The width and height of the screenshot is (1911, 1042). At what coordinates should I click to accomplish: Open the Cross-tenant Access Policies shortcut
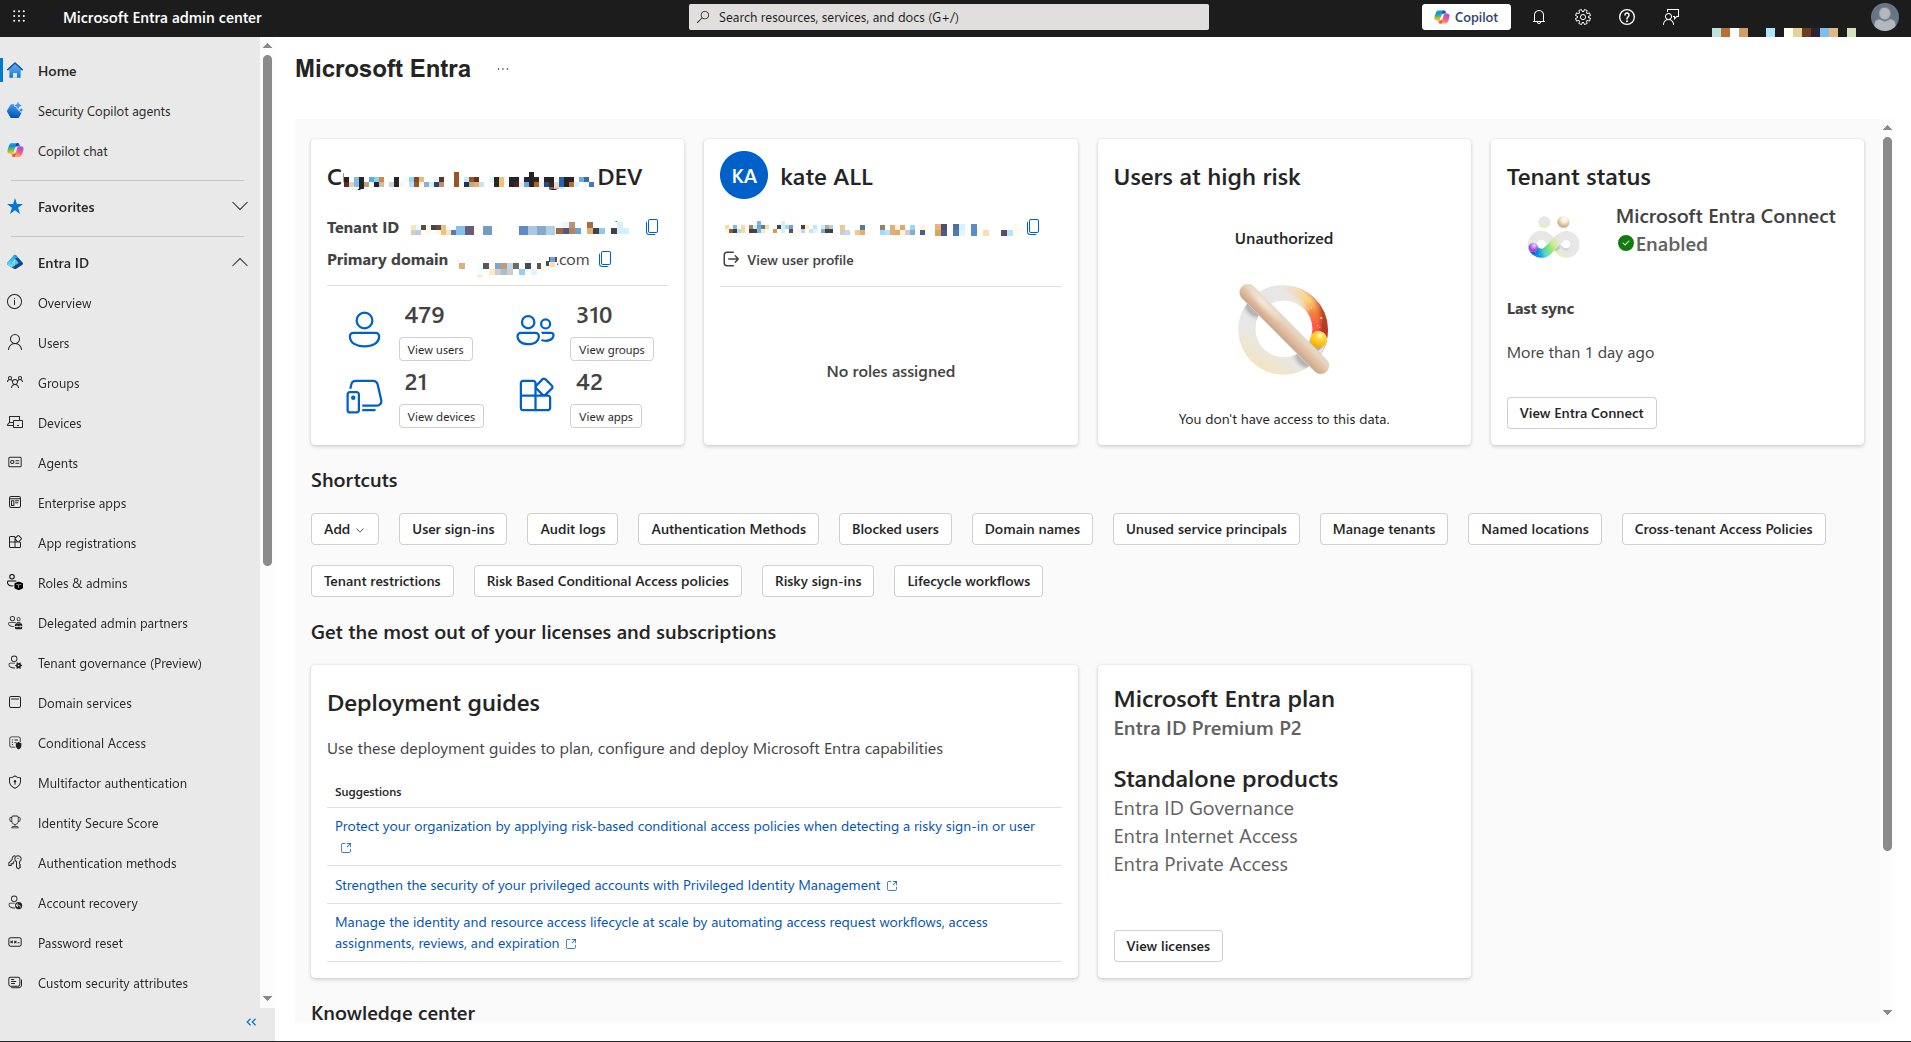tap(1723, 529)
